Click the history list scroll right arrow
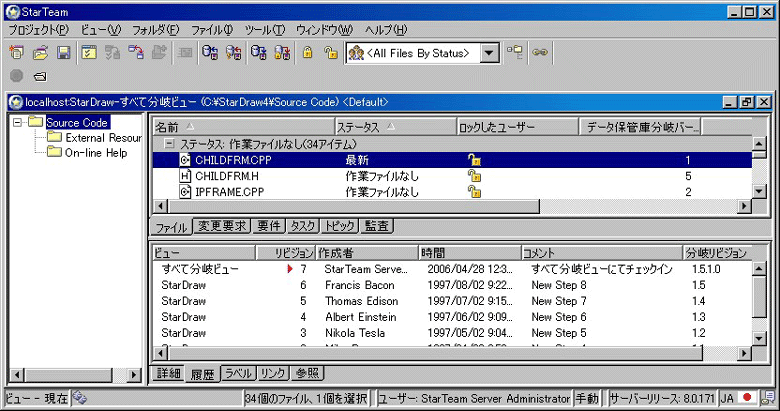Screen dimensions: 780x411 744,353
